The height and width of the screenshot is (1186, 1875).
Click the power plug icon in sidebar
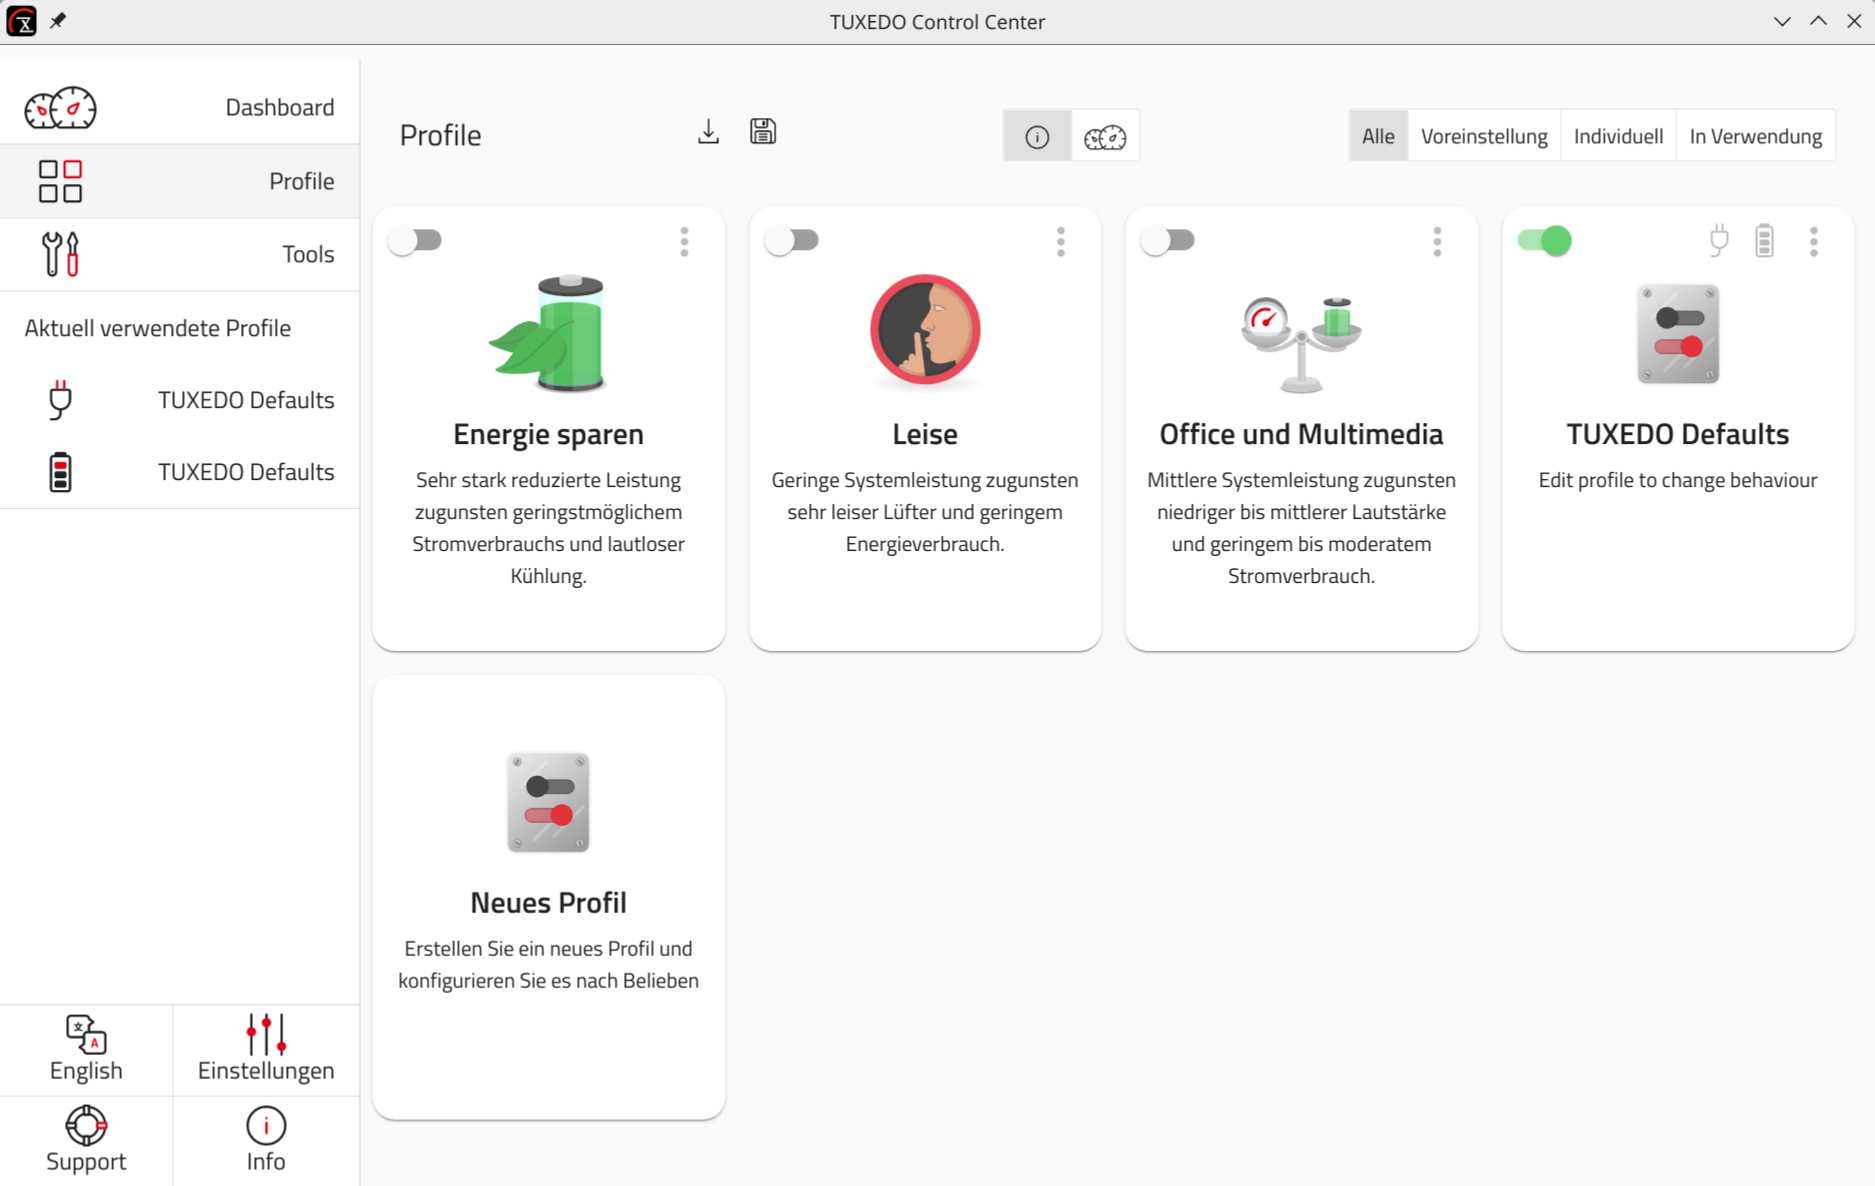60,400
